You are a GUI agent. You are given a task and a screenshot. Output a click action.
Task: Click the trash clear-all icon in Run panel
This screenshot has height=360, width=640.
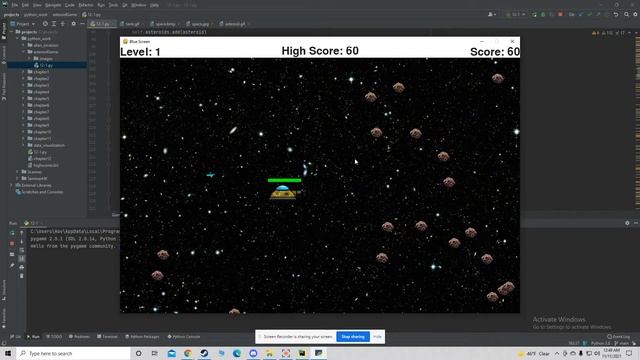(x=22, y=276)
